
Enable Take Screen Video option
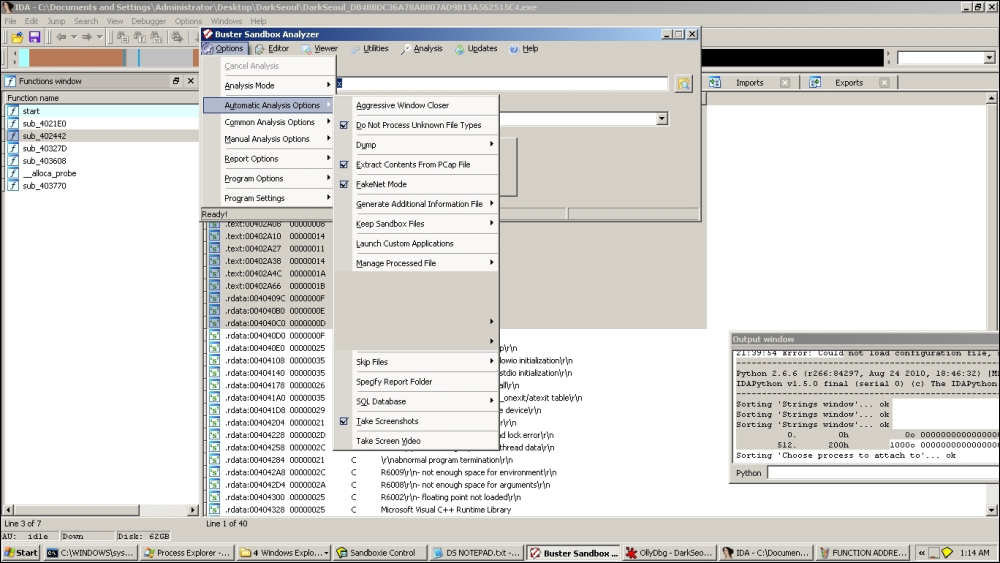(416, 441)
